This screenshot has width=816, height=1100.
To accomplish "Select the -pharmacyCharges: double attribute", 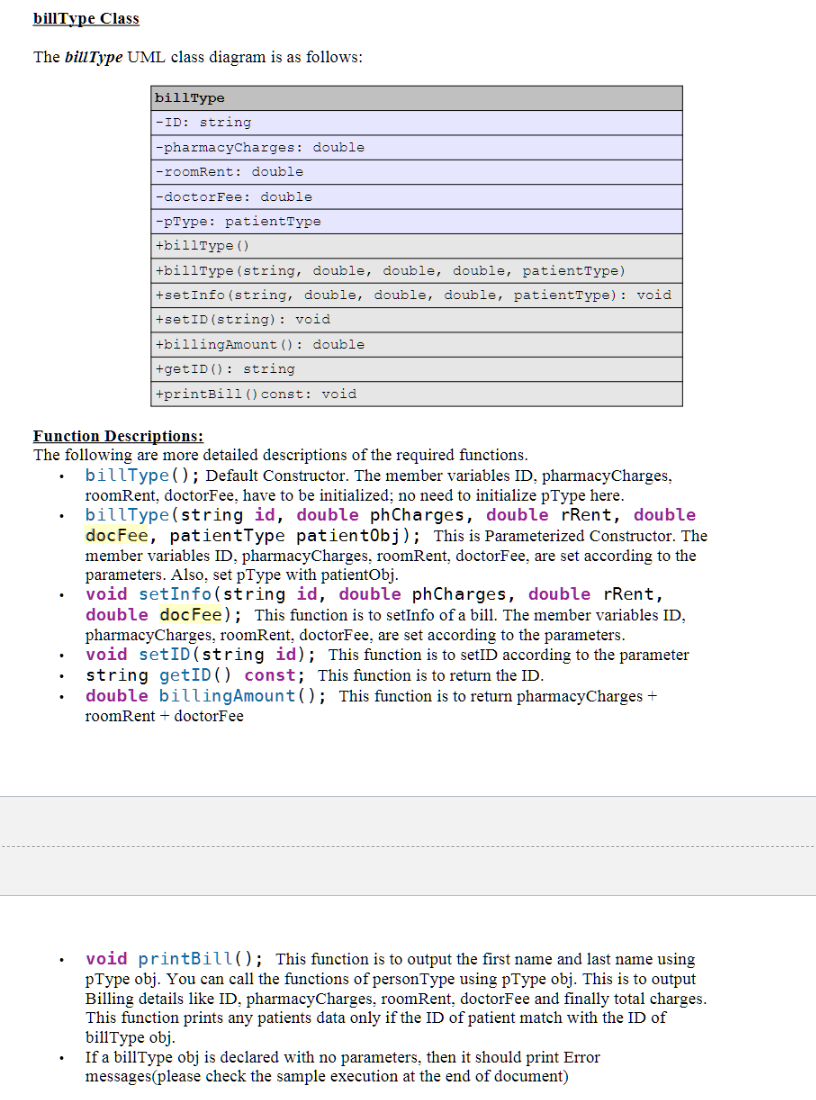I will tap(417, 146).
